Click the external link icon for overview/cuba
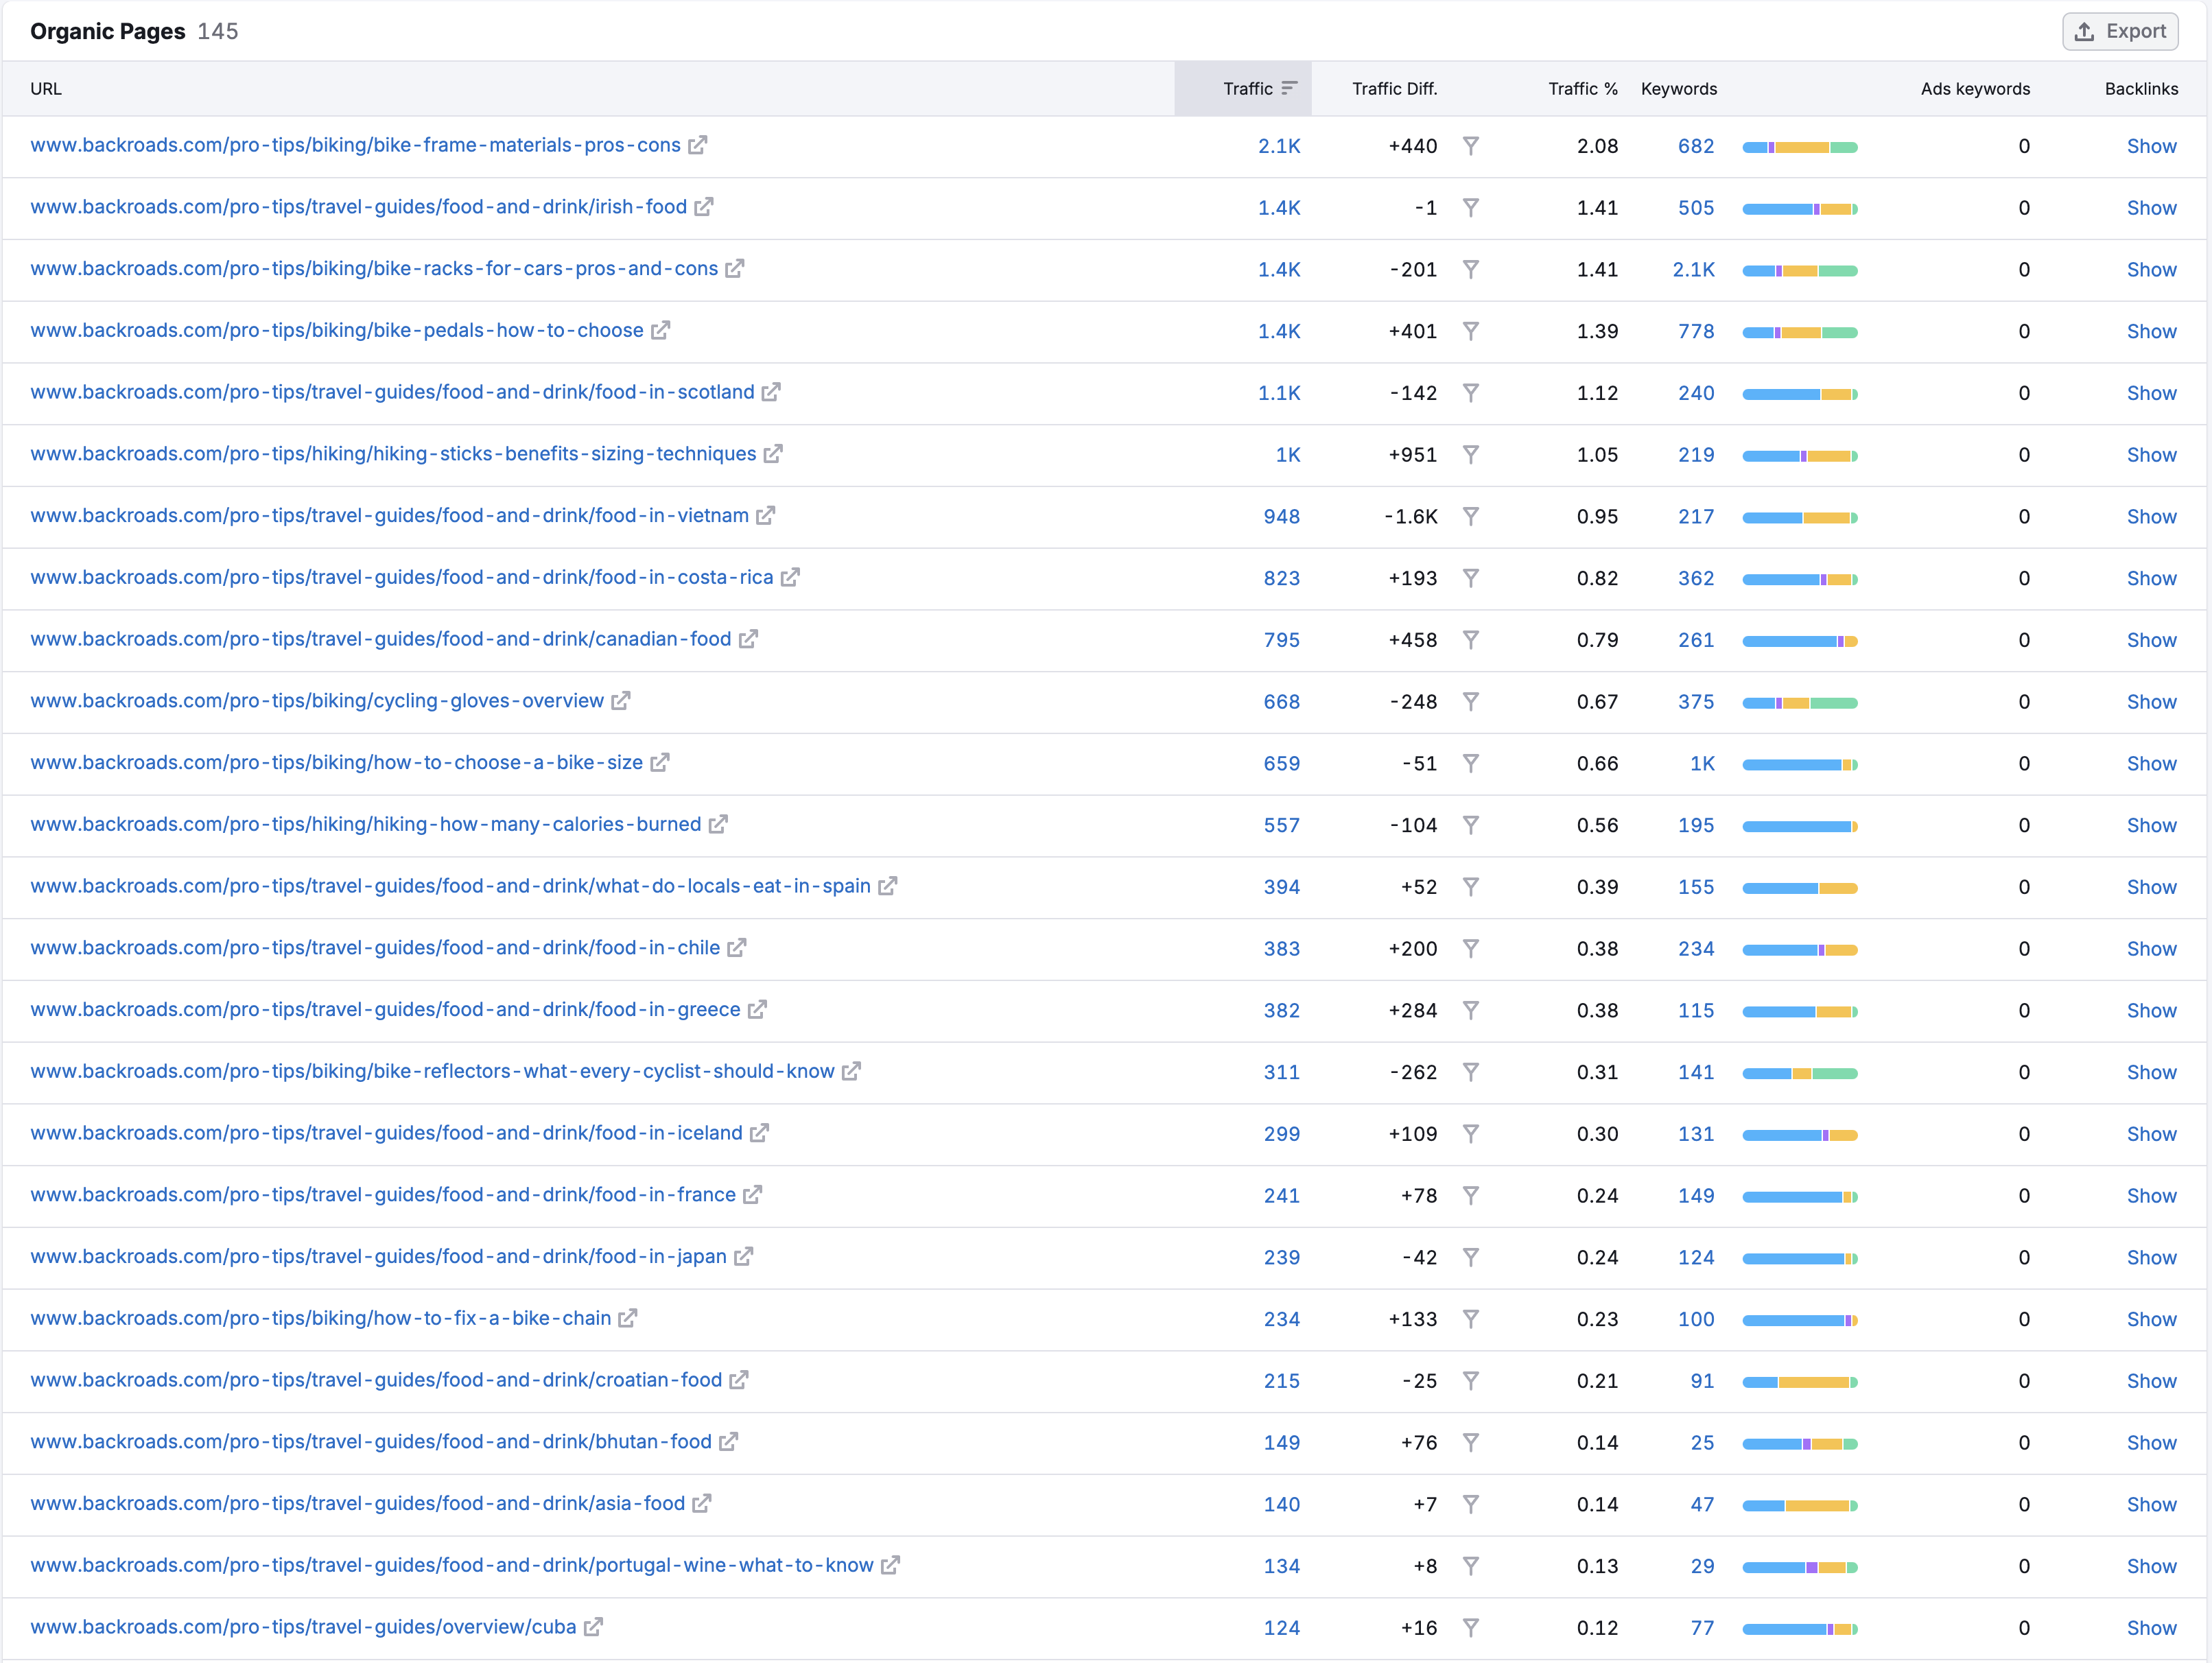This screenshot has height=1663, width=2212. [x=592, y=1627]
